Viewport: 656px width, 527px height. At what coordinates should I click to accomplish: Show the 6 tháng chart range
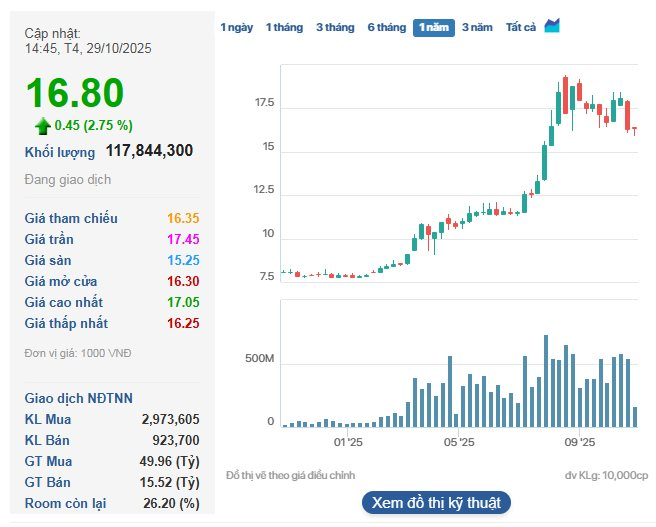(386, 27)
